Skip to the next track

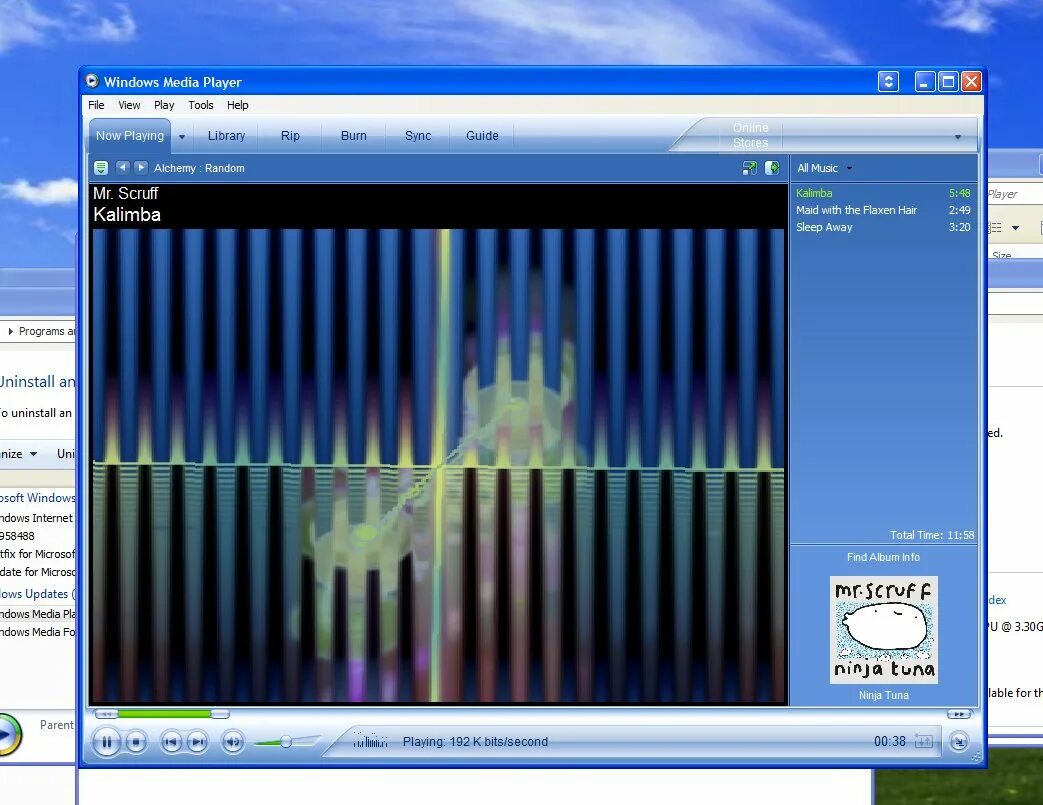click(198, 742)
